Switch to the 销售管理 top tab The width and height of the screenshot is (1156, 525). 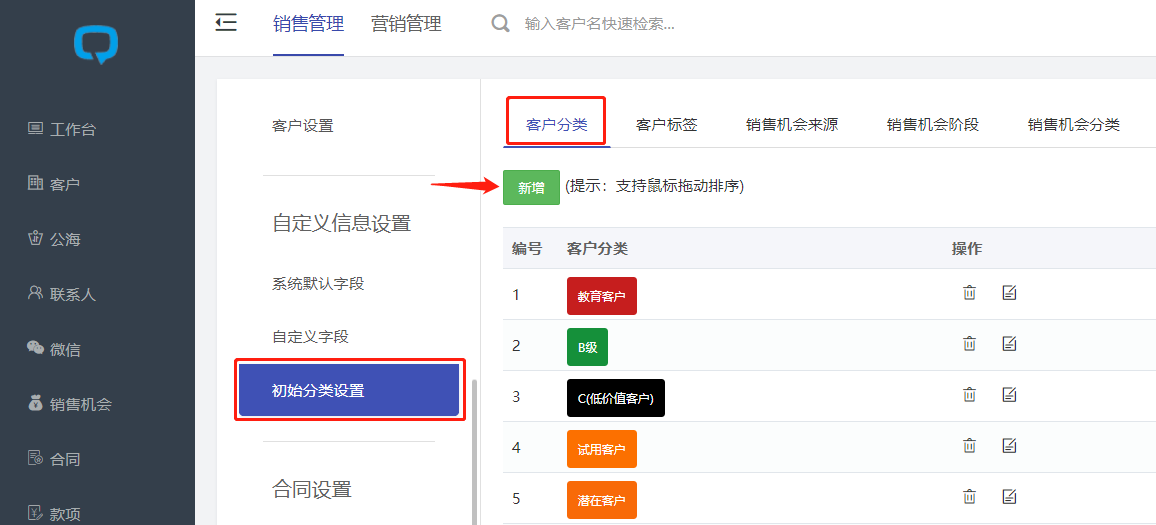point(308,24)
